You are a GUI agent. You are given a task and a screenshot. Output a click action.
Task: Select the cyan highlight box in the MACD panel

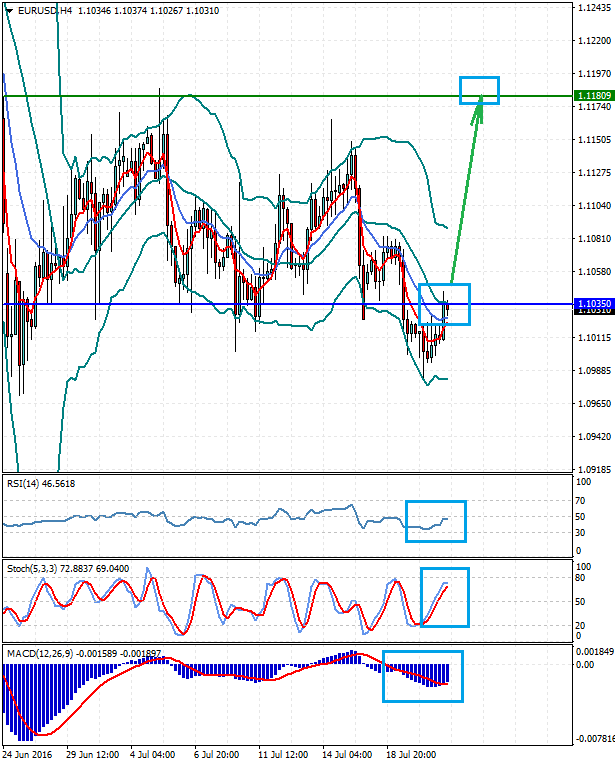[x=423, y=675]
